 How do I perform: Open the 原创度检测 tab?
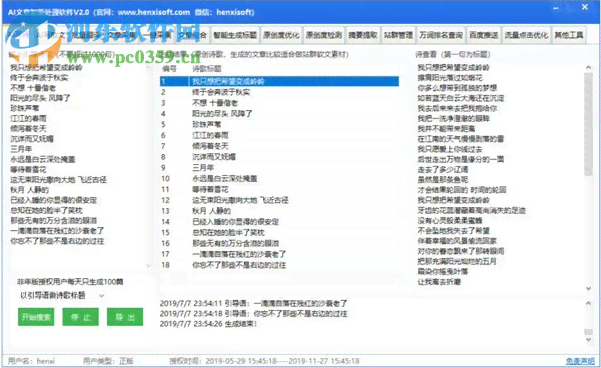coord(324,35)
